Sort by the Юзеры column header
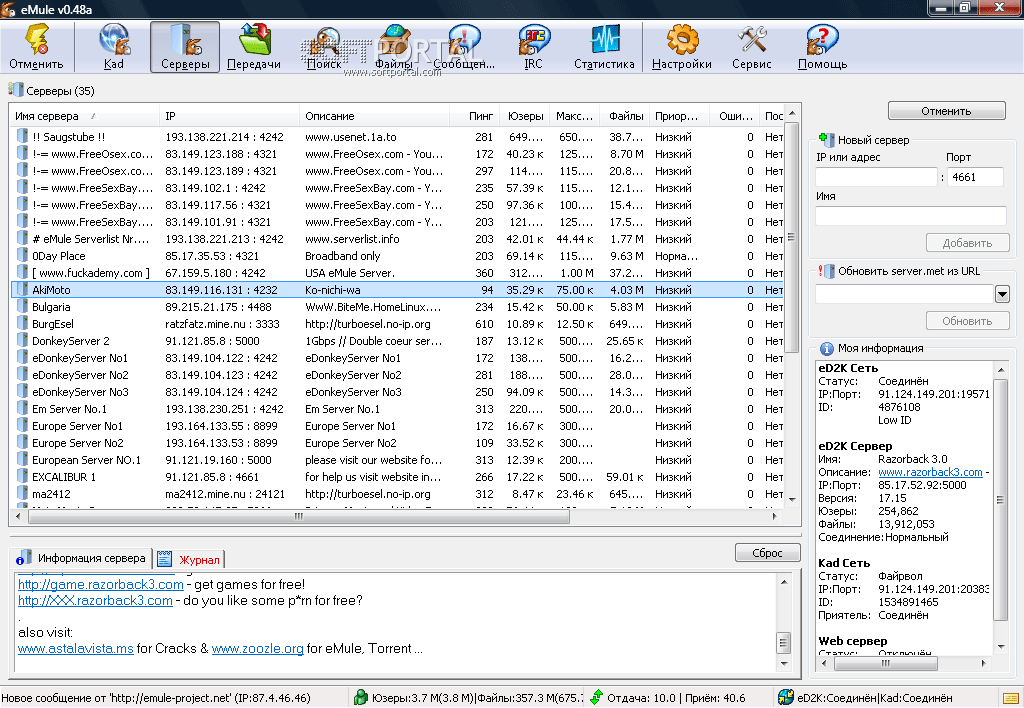 [525, 116]
